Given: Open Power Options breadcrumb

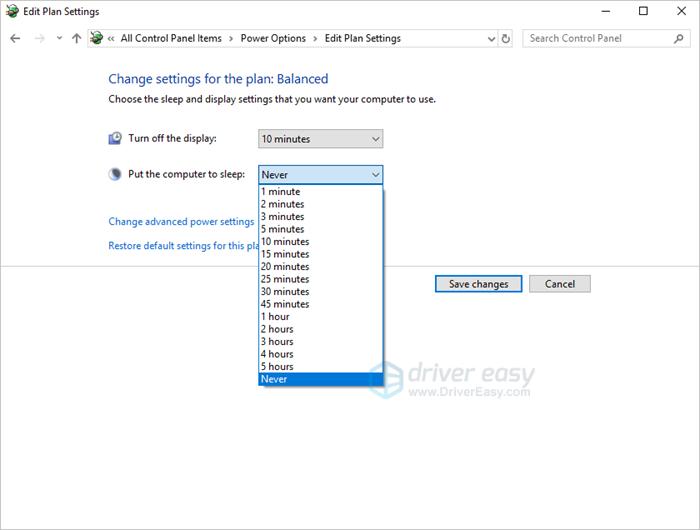Looking at the screenshot, I should coord(273,38).
